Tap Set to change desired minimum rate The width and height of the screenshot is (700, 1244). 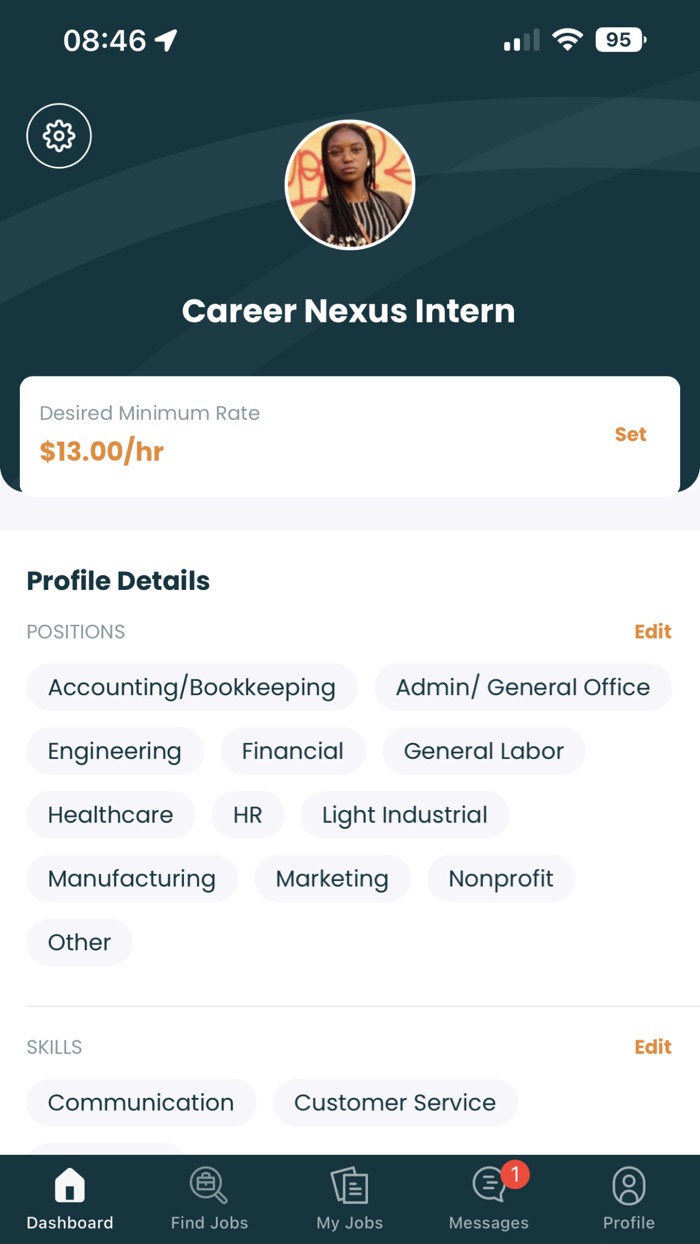point(630,434)
